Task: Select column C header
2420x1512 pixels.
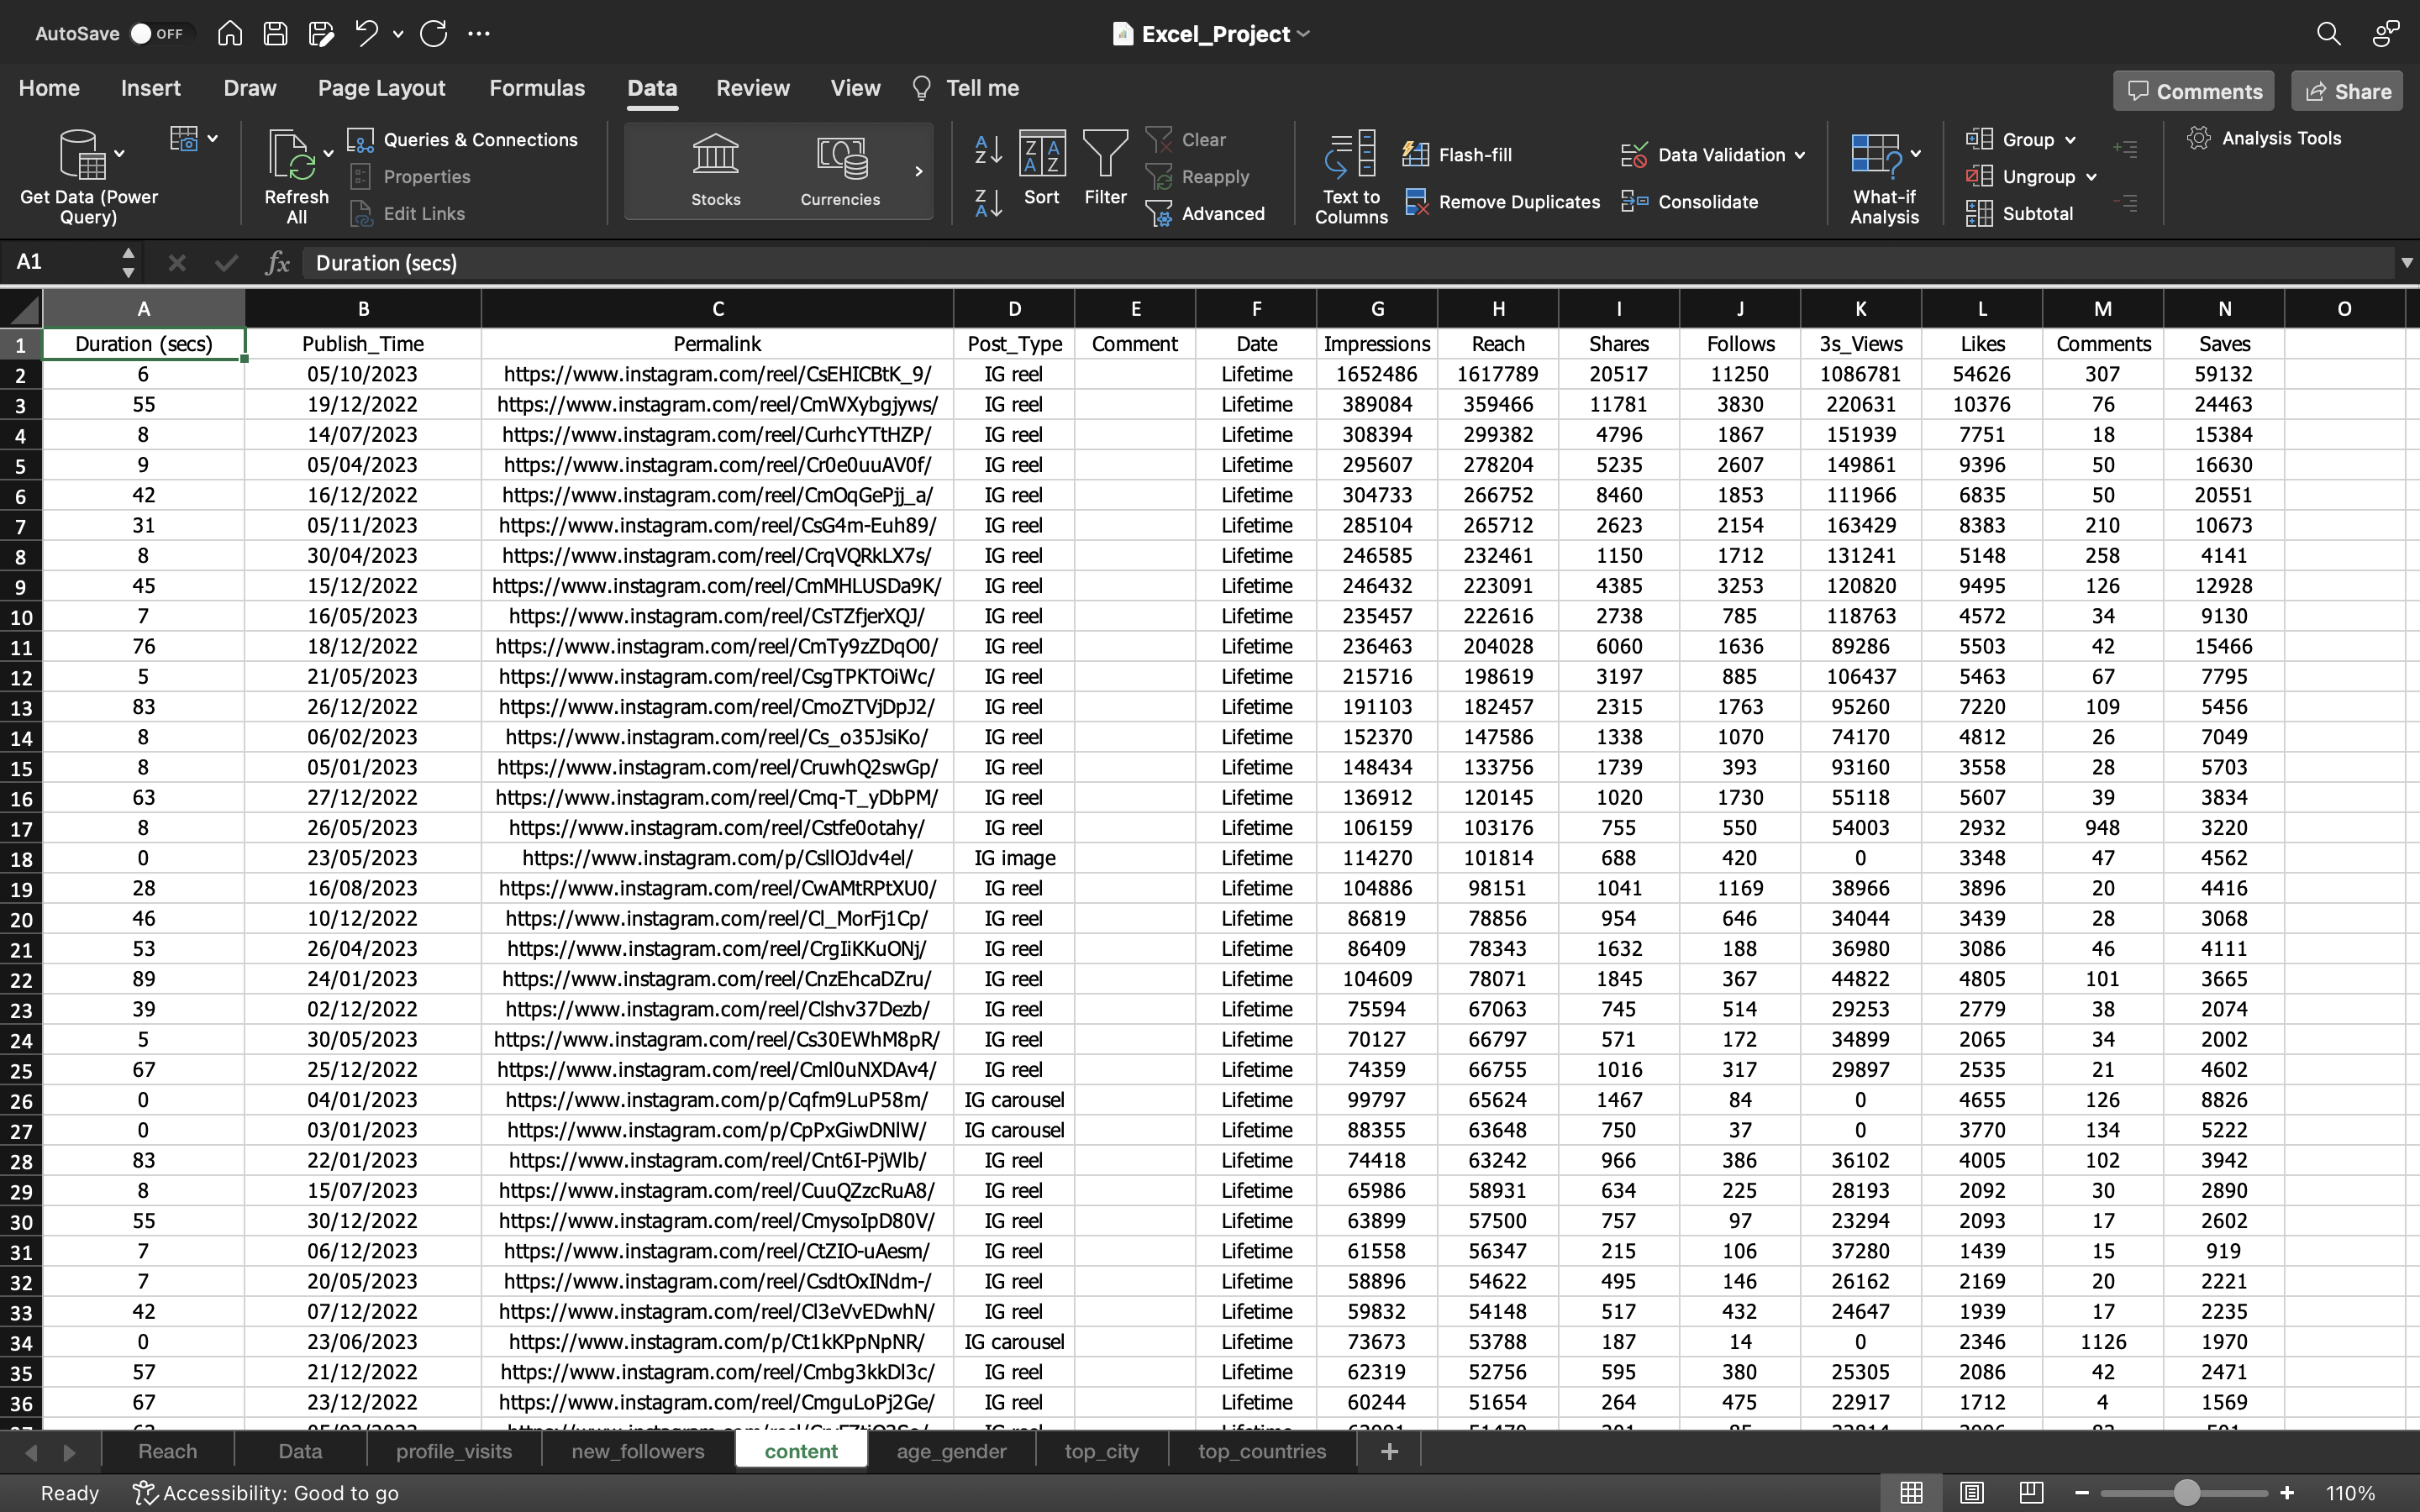Action: click(x=717, y=309)
